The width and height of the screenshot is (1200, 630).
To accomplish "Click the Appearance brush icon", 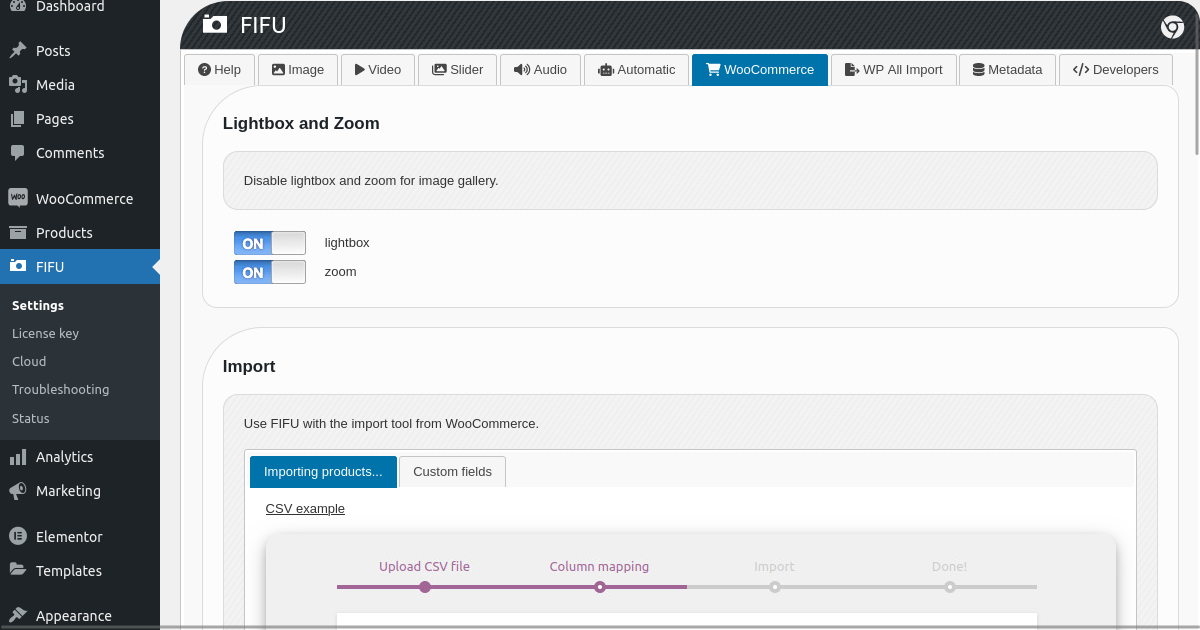I will tap(18, 616).
